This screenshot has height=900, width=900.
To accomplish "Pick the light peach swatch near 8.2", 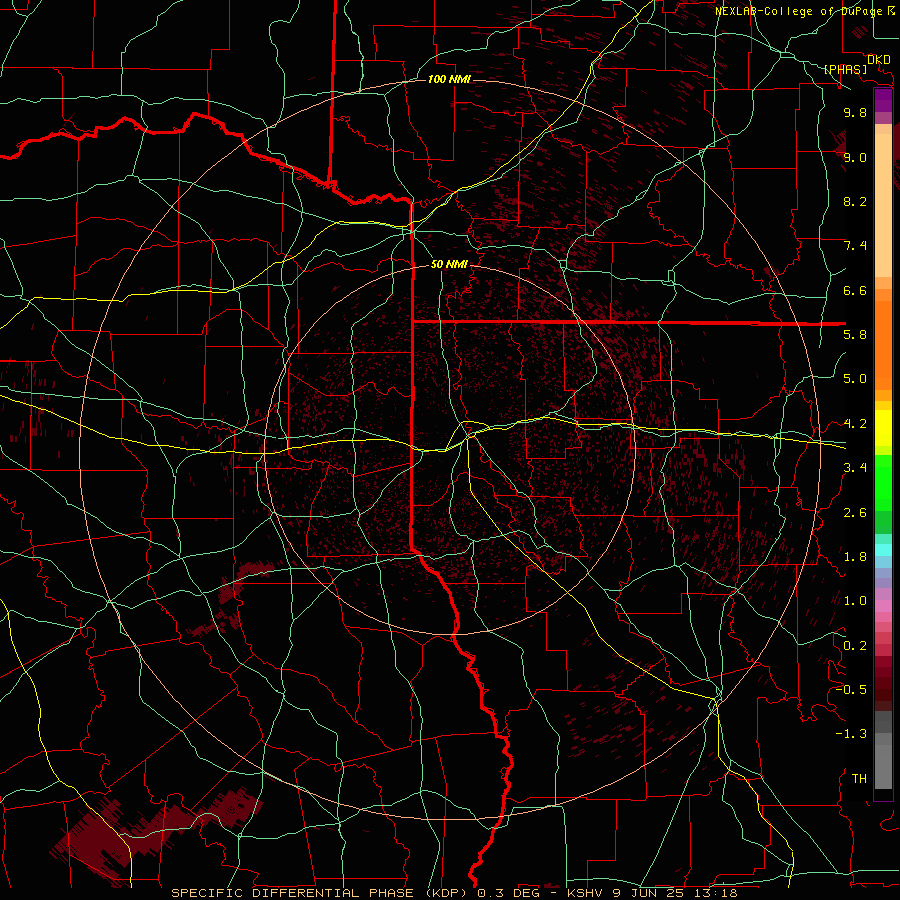I will [x=883, y=205].
